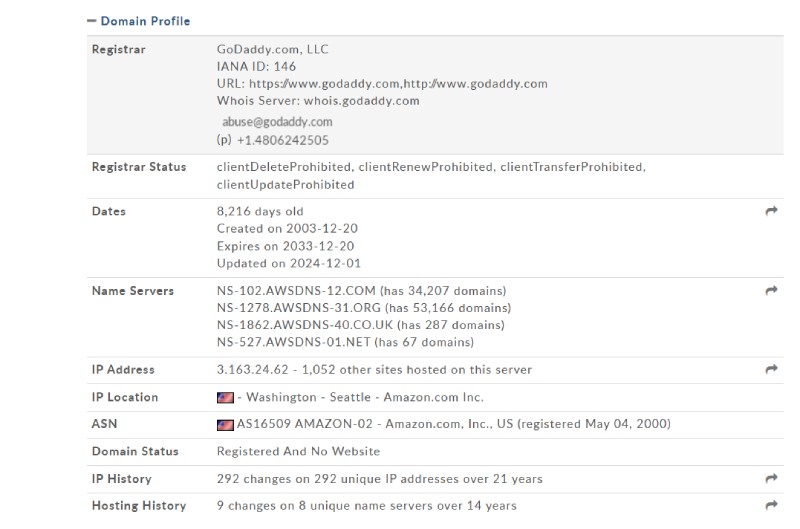This screenshot has height=529, width=800.
Task: Open share arrow in IP History row
Action: tap(771, 478)
